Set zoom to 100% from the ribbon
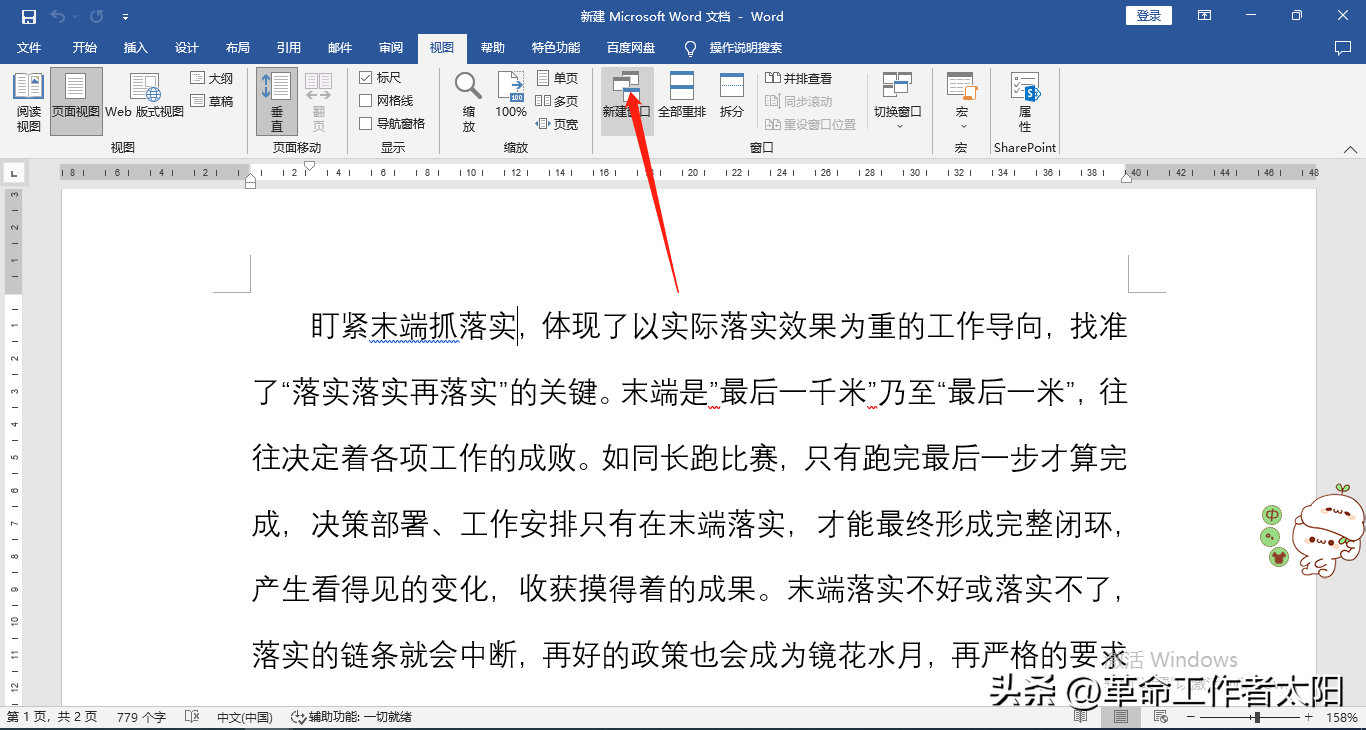 coord(511,96)
